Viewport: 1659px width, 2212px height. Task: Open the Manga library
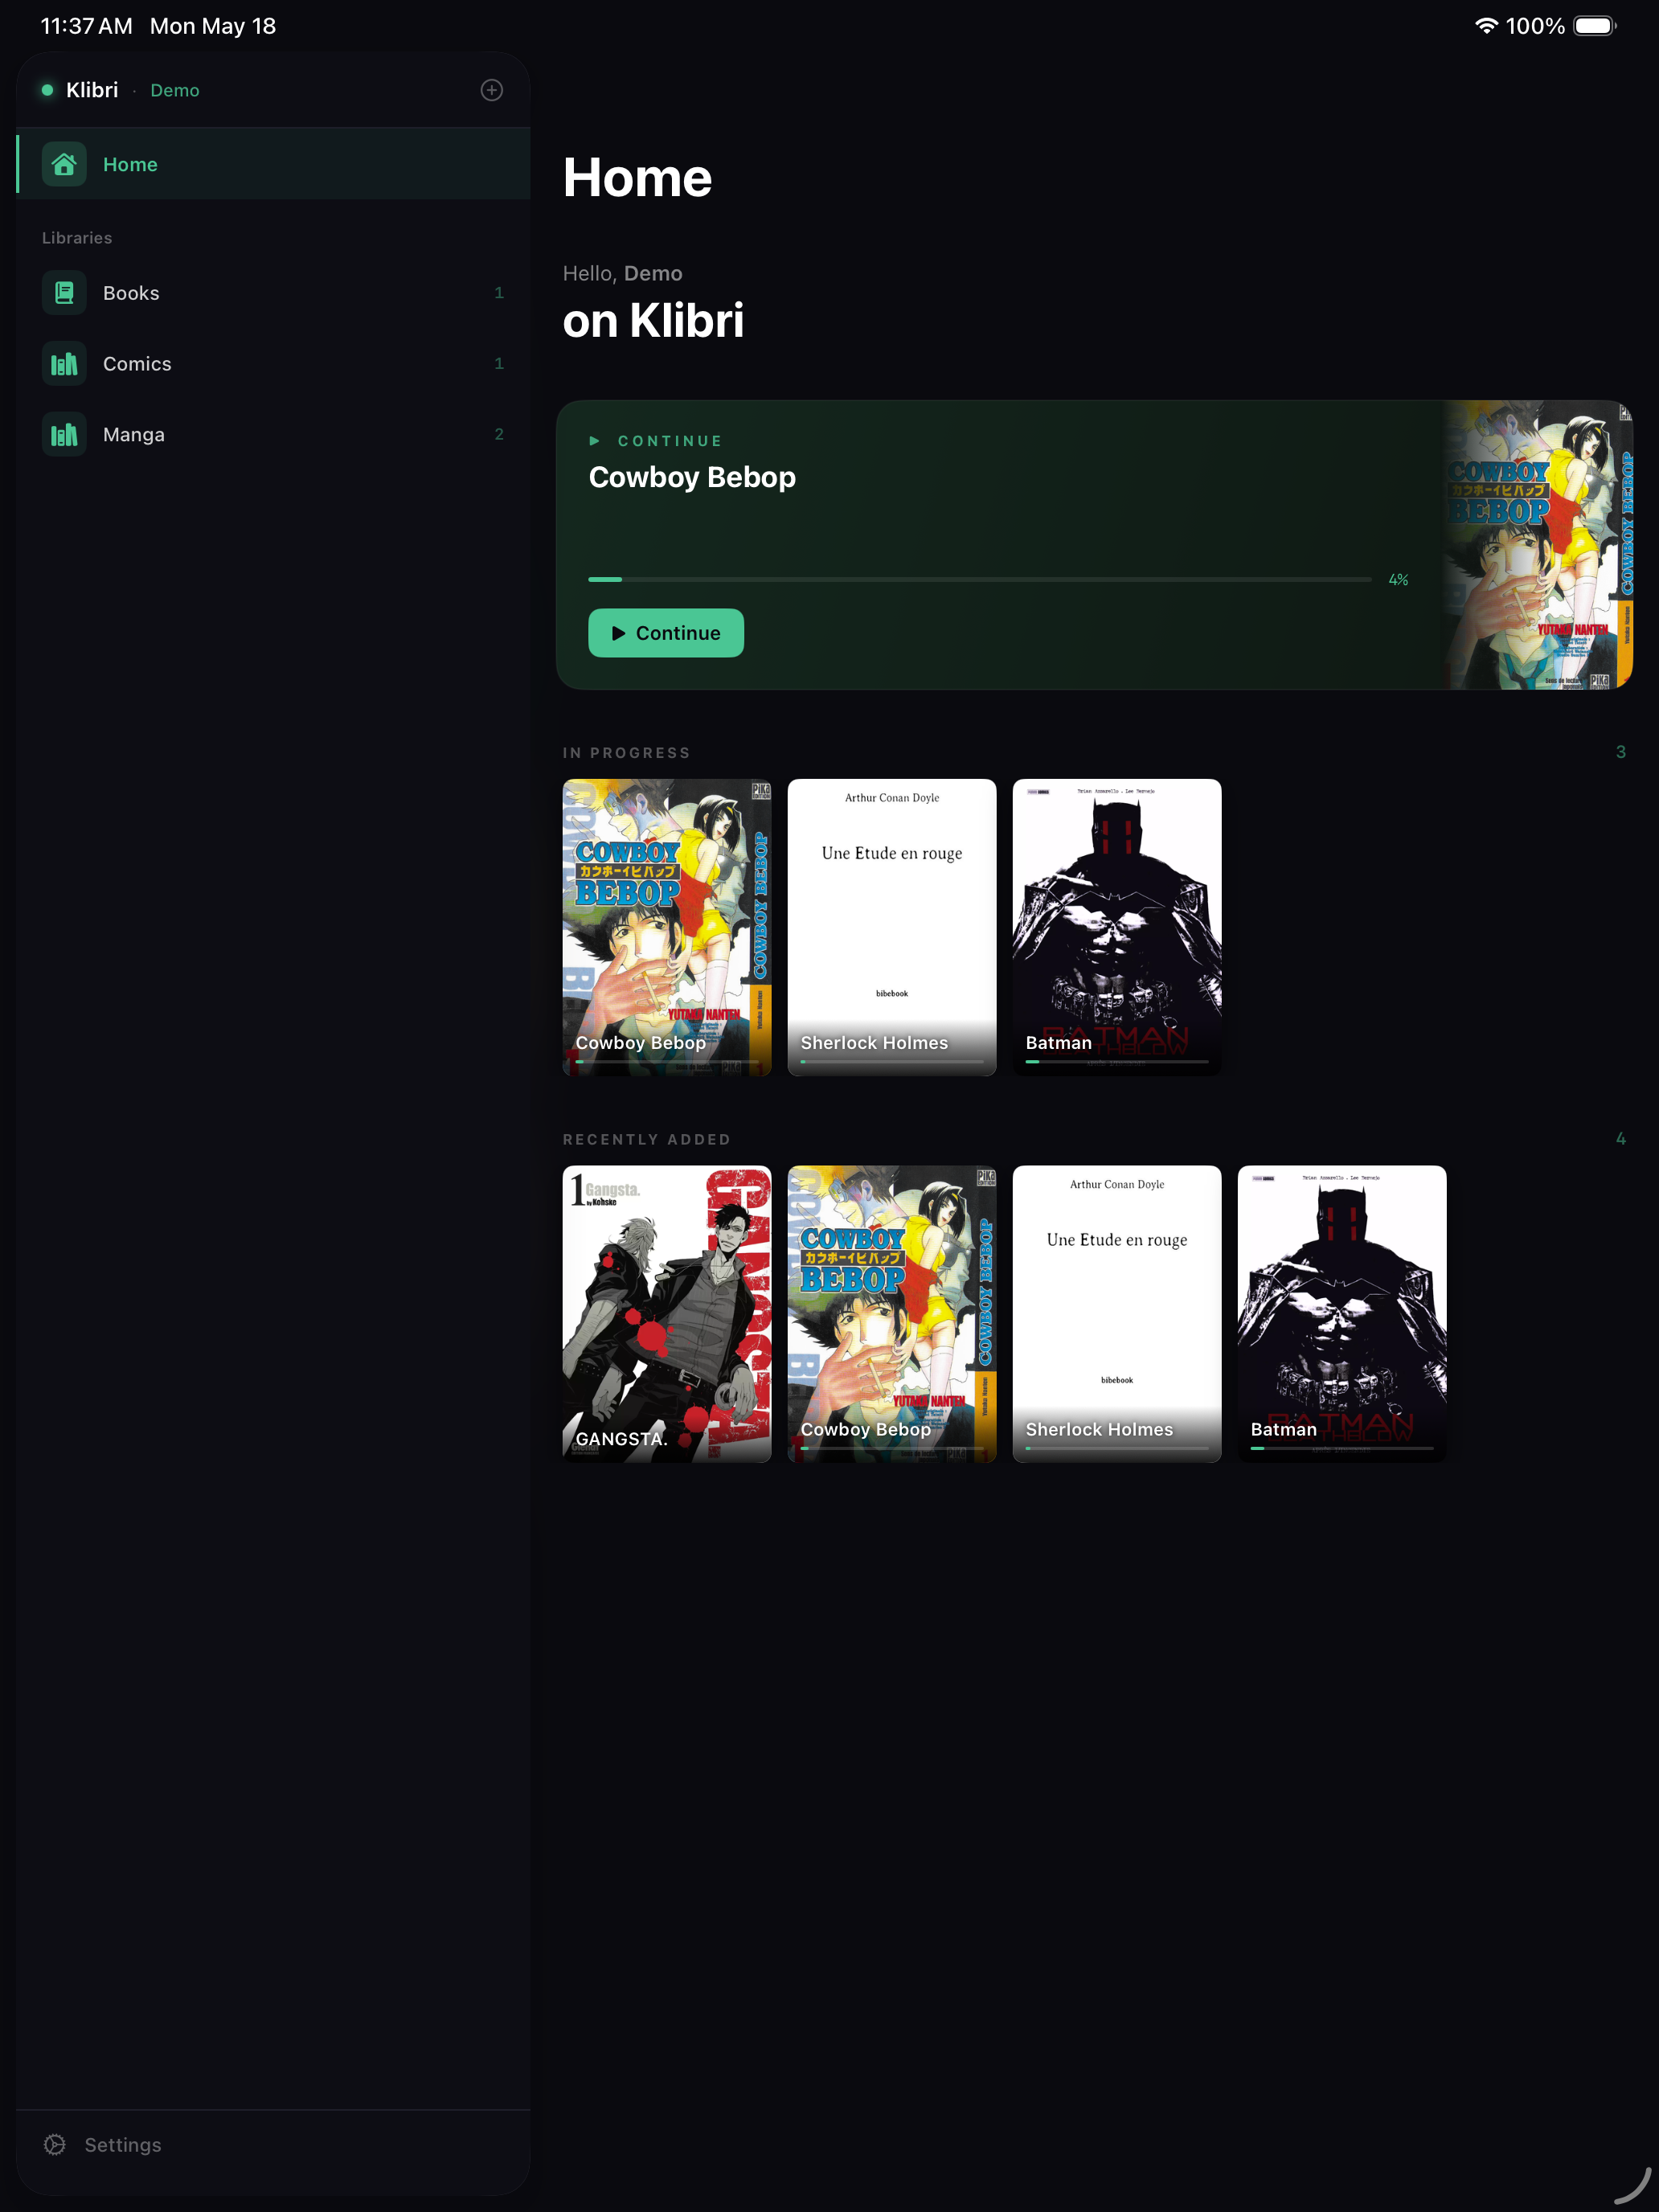pyautogui.click(x=273, y=435)
